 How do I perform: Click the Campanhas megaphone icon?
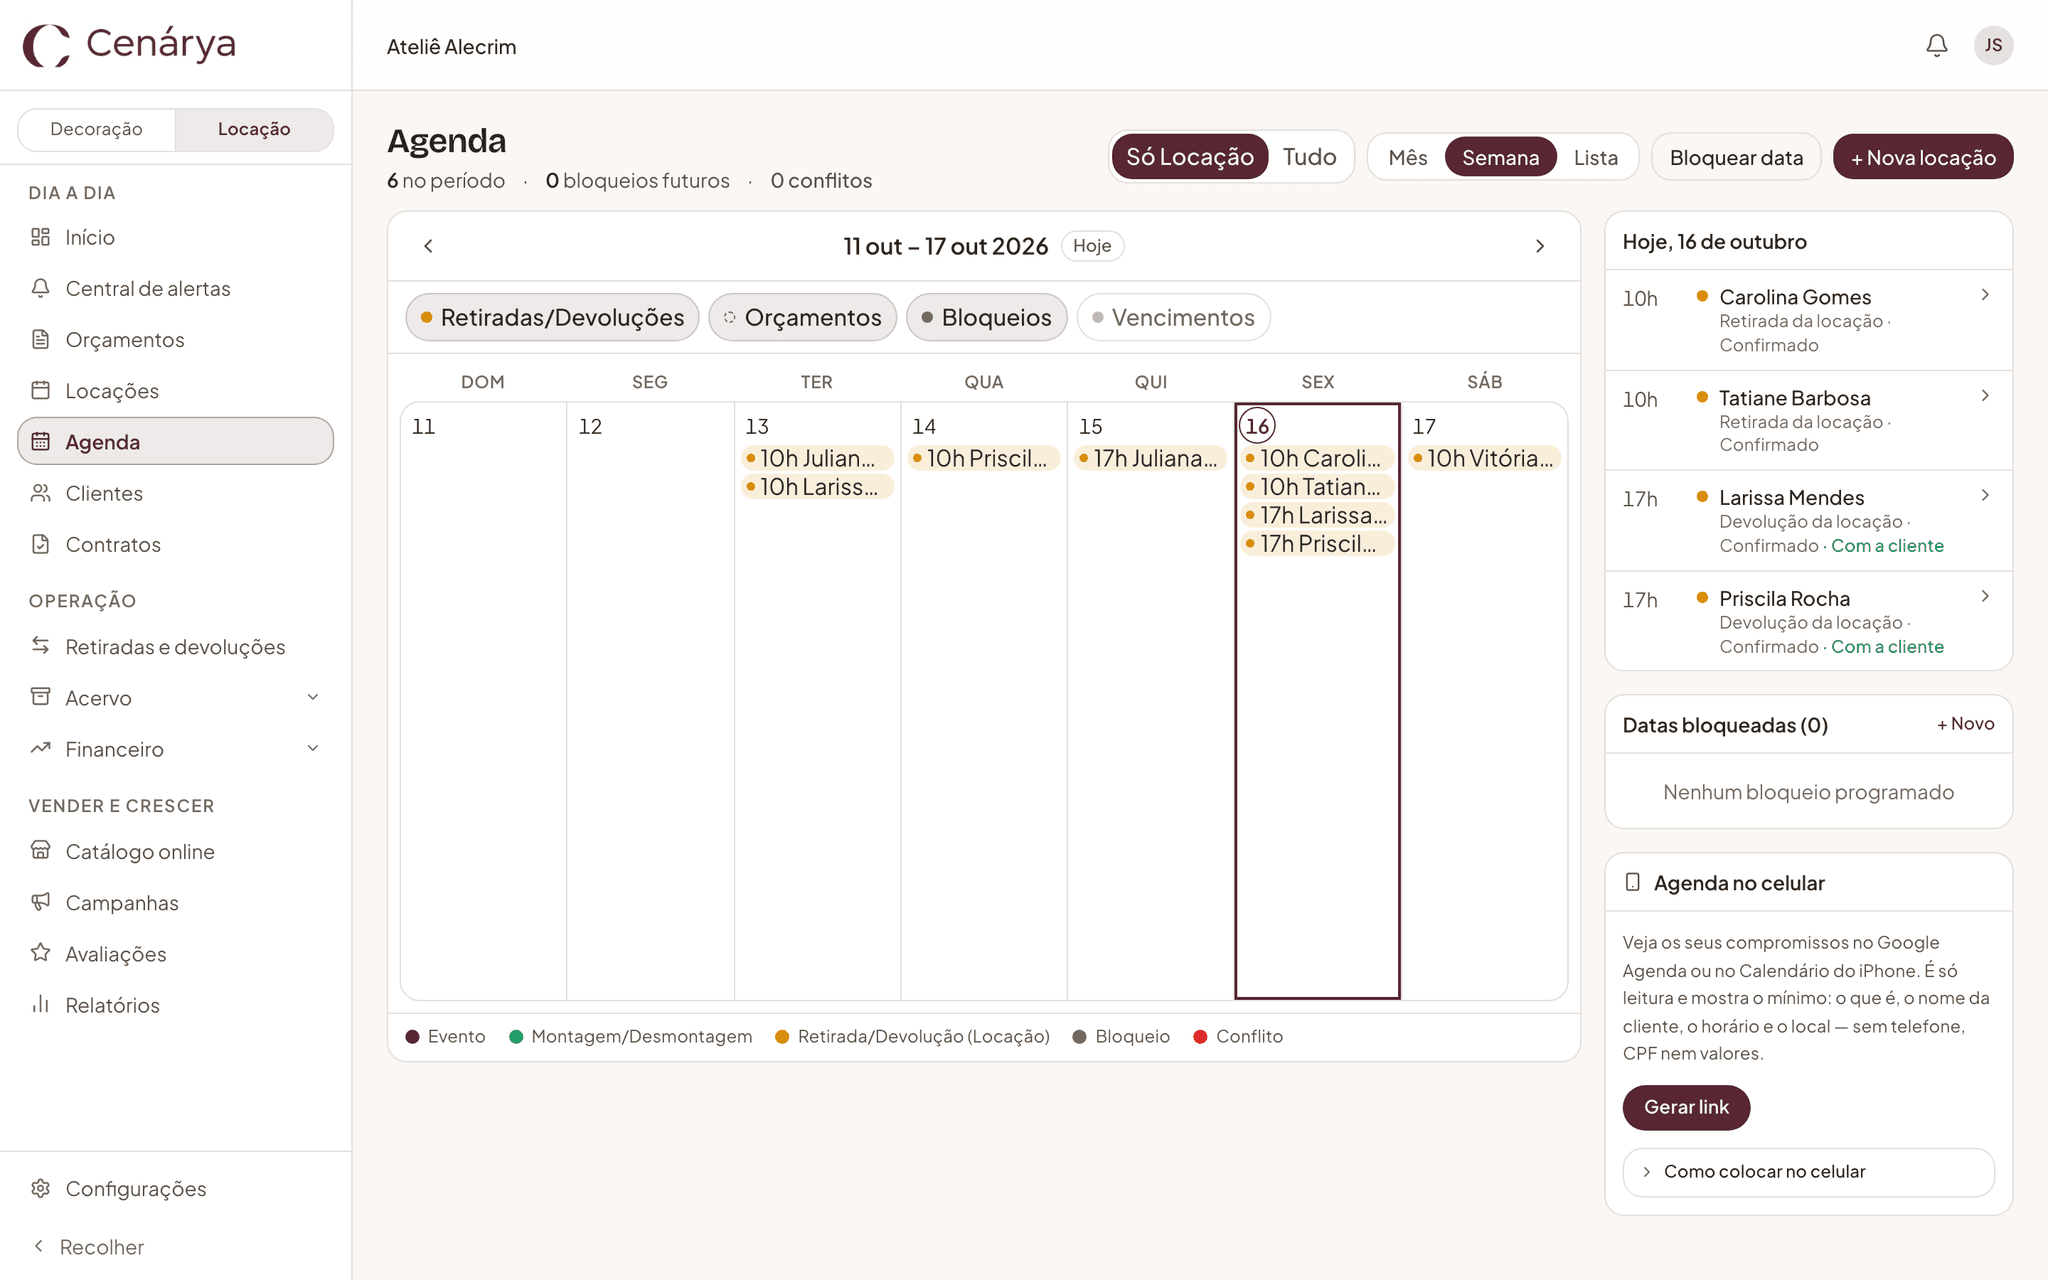(x=40, y=902)
